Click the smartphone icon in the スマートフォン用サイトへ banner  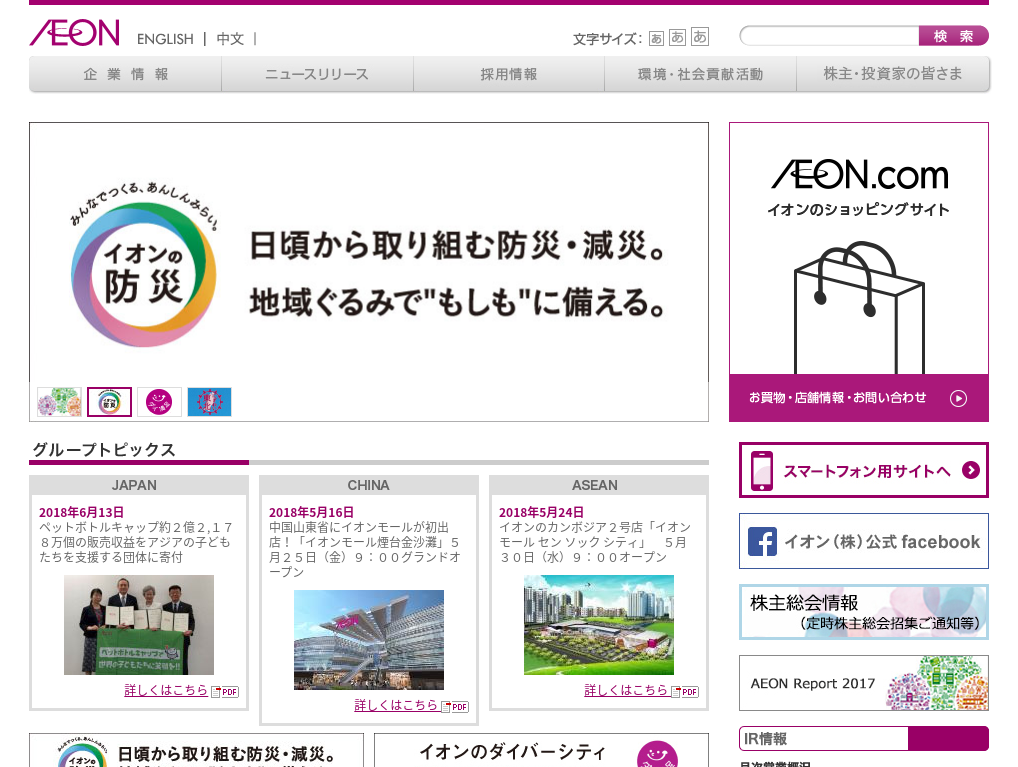pyautogui.click(x=762, y=470)
